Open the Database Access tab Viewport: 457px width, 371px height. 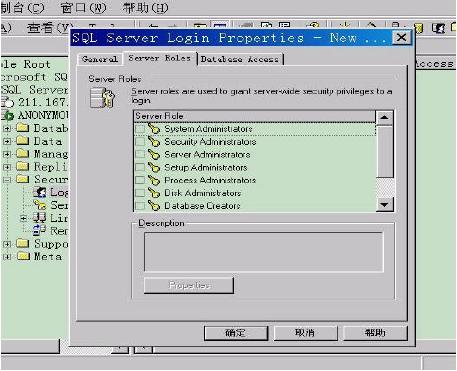240,59
